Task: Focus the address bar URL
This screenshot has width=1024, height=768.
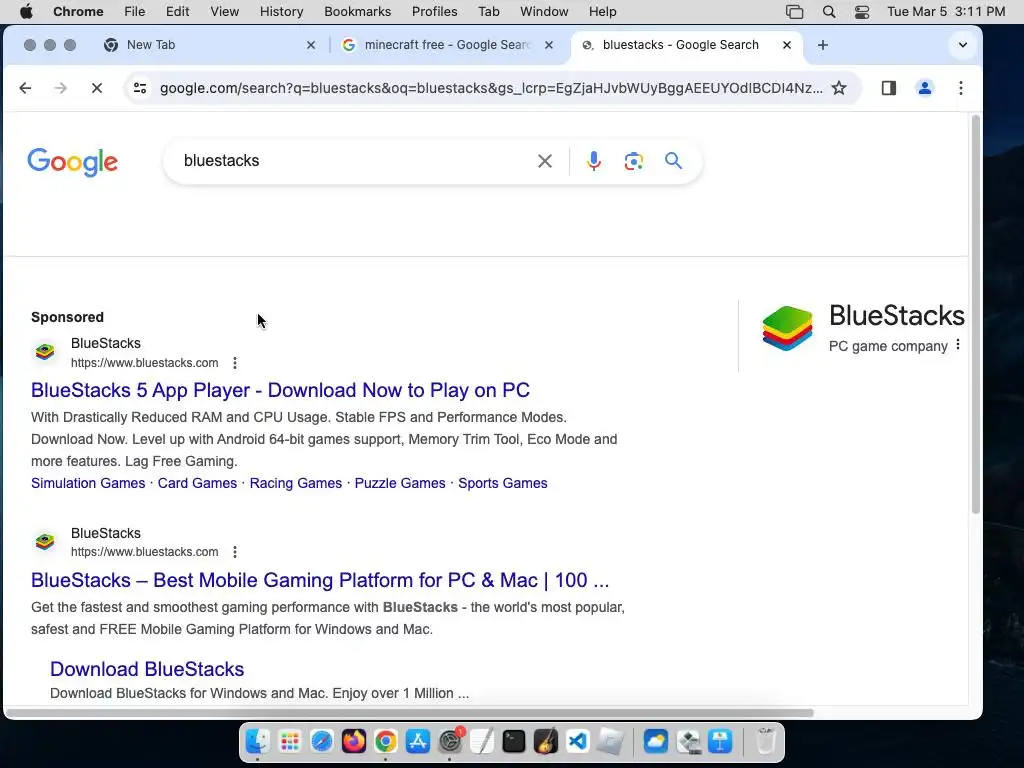Action: pos(491,88)
